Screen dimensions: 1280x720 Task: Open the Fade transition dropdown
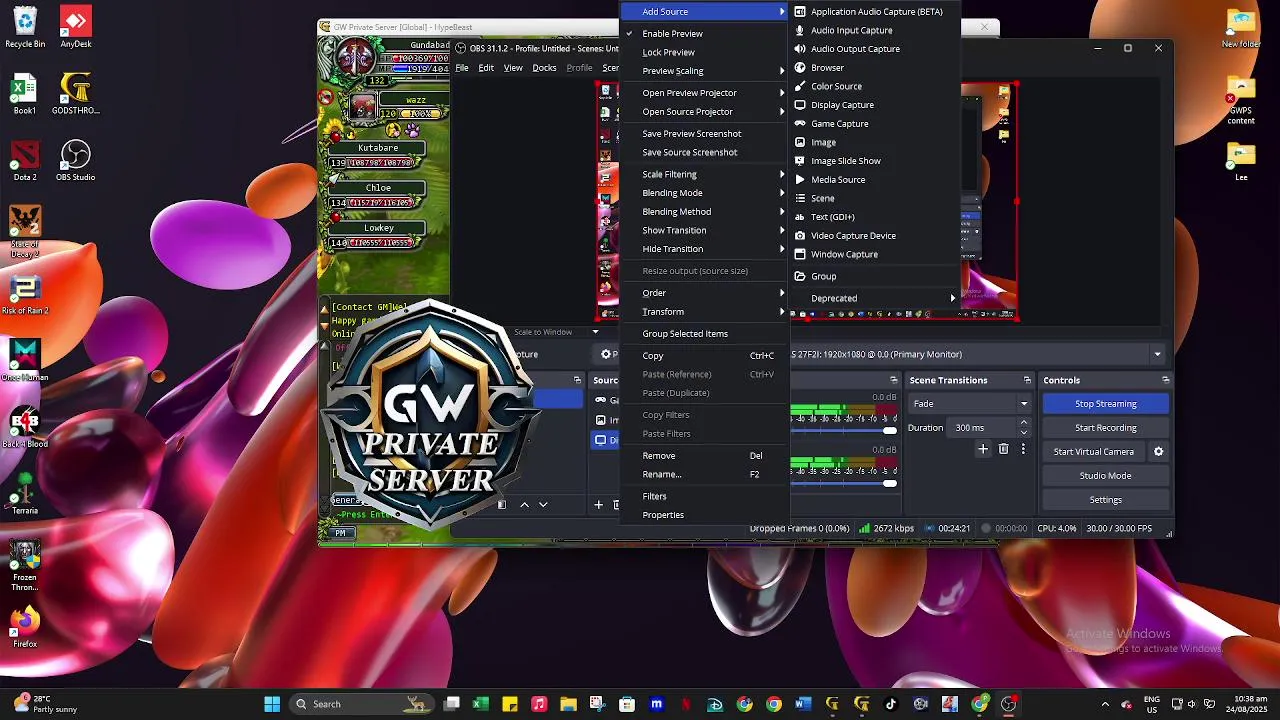pyautogui.click(x=969, y=404)
